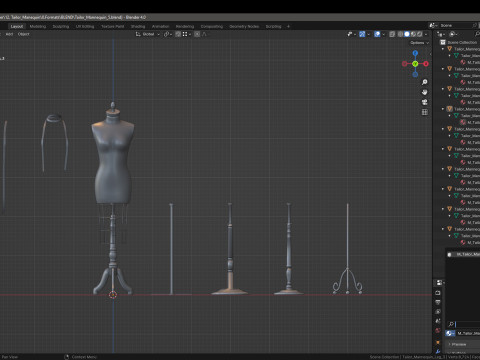This screenshot has width=480, height=360.
Task: Click the material slot icon in properties list
Action: [x=449, y=254]
